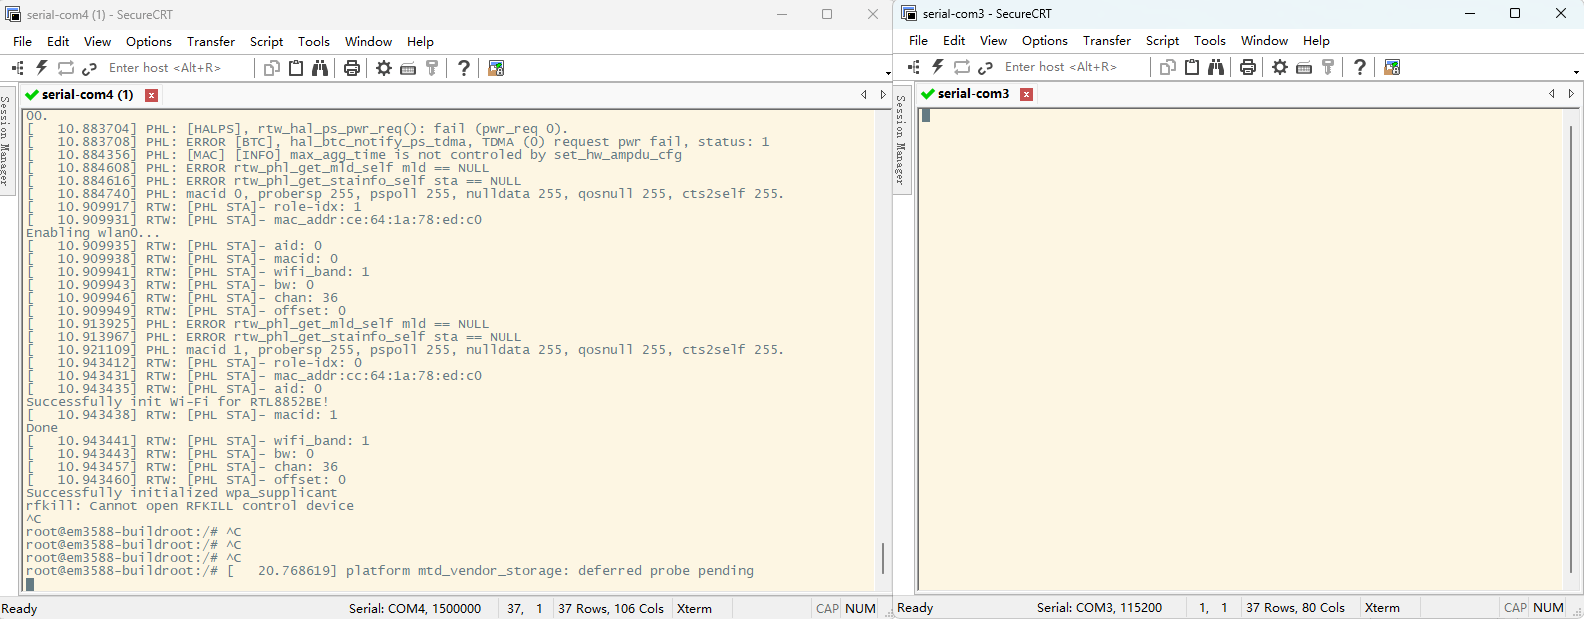Expand toolbar overflow arrow in serial-com3 window
1584x619 pixels.
pos(1576,72)
